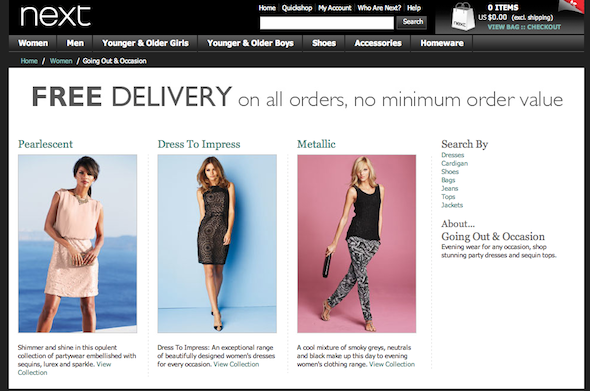This screenshot has height=391, width=590.
Task: Click the top Home link
Action: pos(267,8)
